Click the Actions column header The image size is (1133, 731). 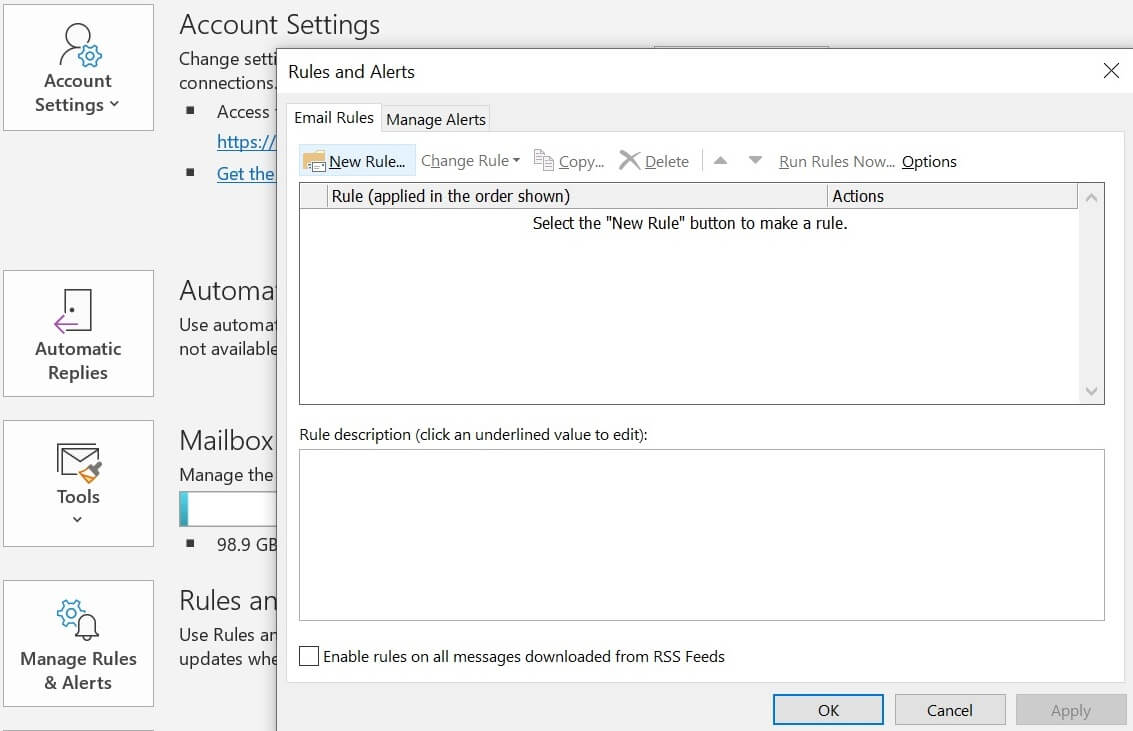pos(952,196)
